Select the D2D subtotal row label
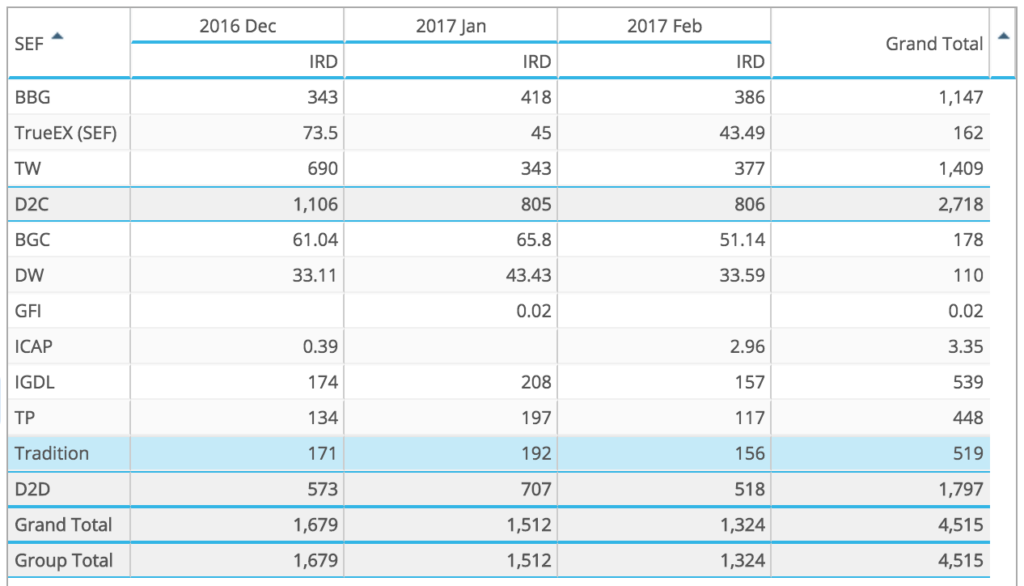 (x=32, y=489)
